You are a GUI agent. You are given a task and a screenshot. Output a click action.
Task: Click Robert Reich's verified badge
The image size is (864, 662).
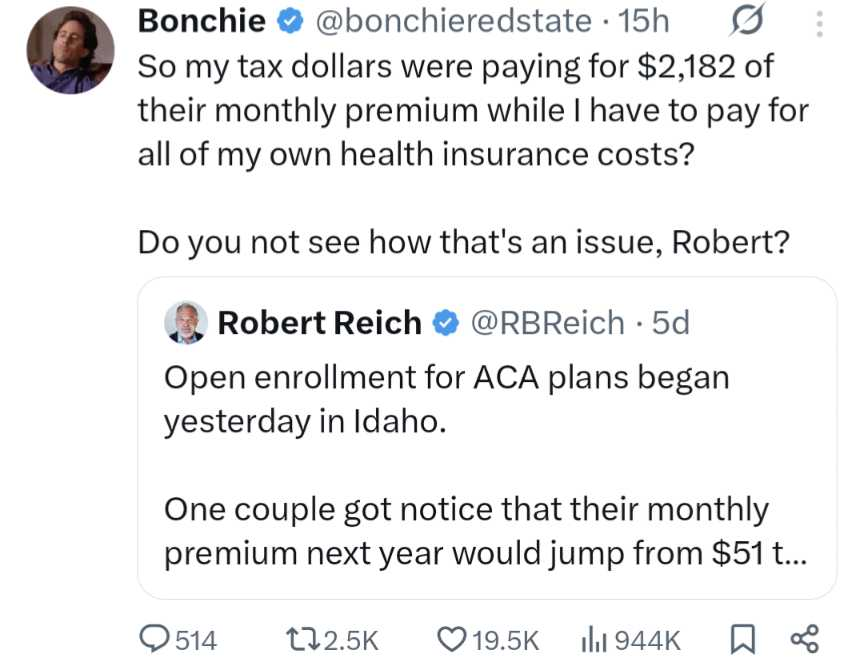pyautogui.click(x=446, y=323)
